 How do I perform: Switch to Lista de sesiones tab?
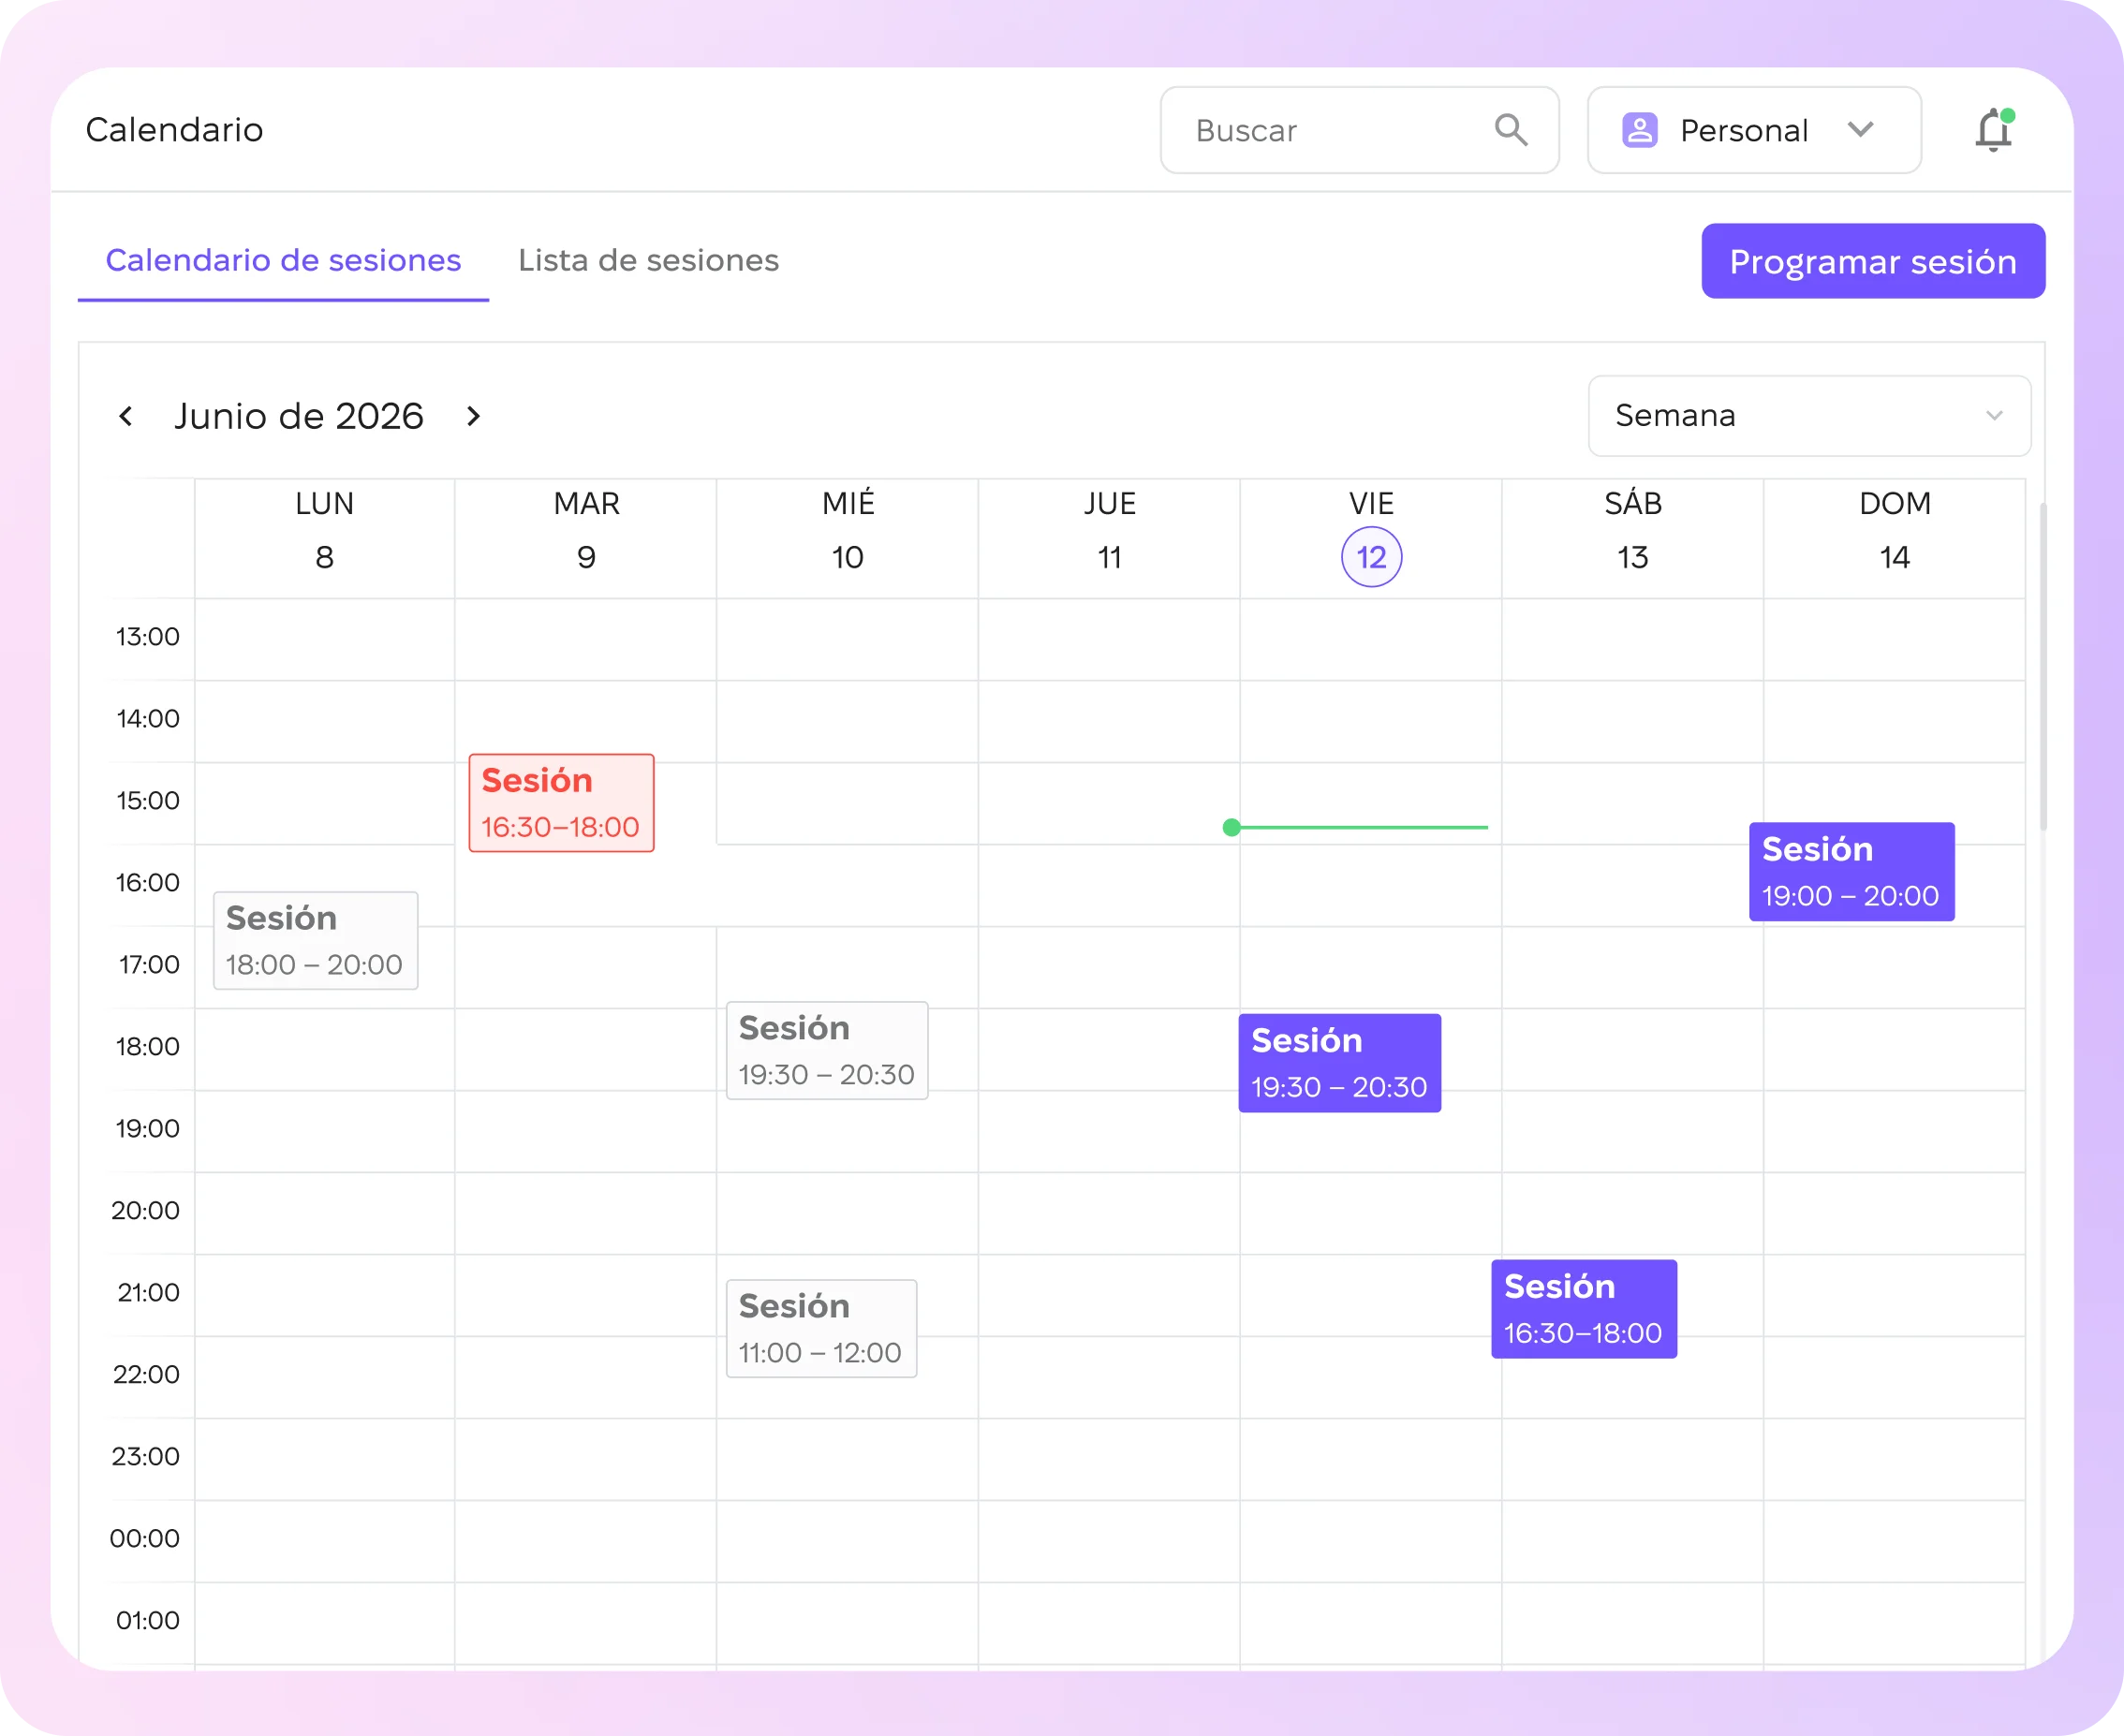pos(648,261)
